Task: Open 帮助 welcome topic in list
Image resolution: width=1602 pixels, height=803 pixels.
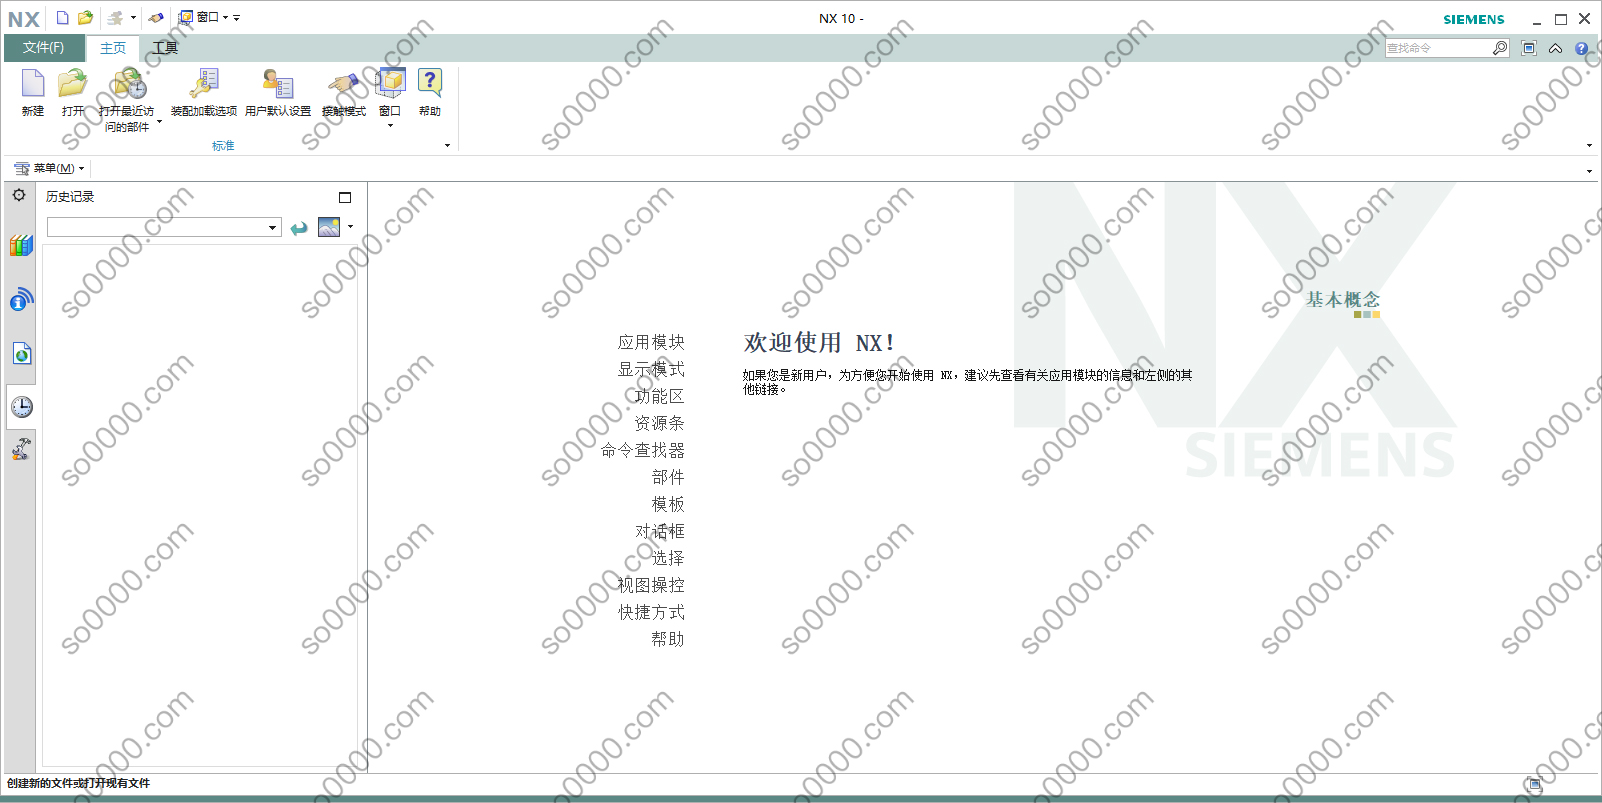Action: [x=668, y=639]
